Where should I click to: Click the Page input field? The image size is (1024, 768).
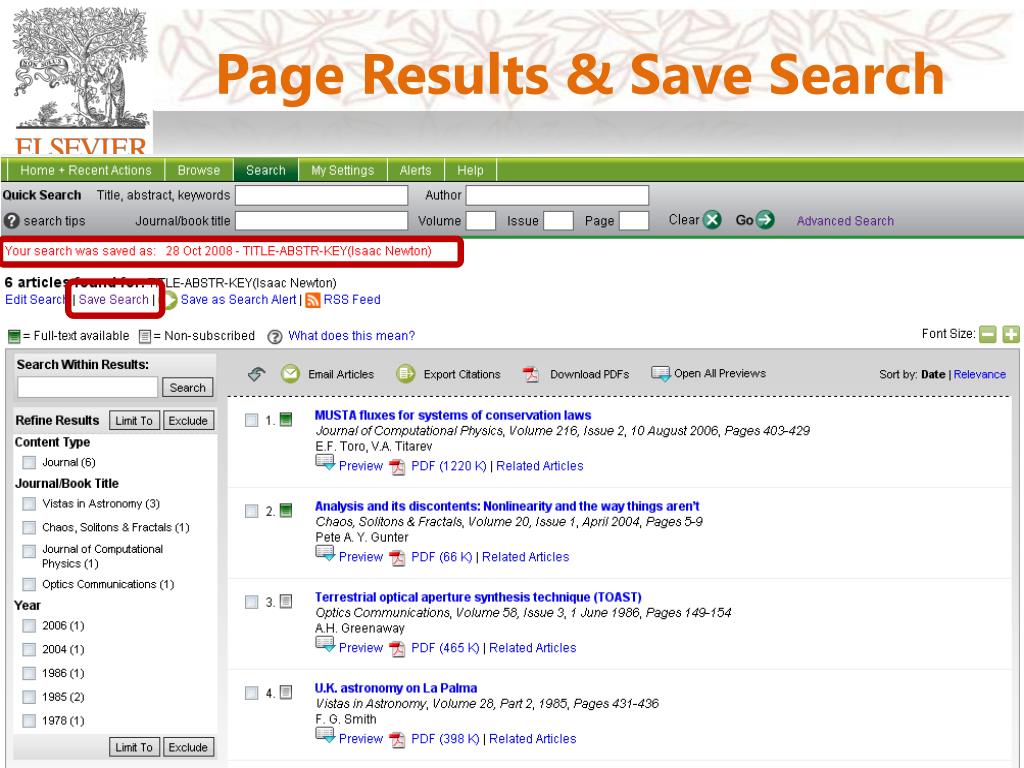point(633,221)
